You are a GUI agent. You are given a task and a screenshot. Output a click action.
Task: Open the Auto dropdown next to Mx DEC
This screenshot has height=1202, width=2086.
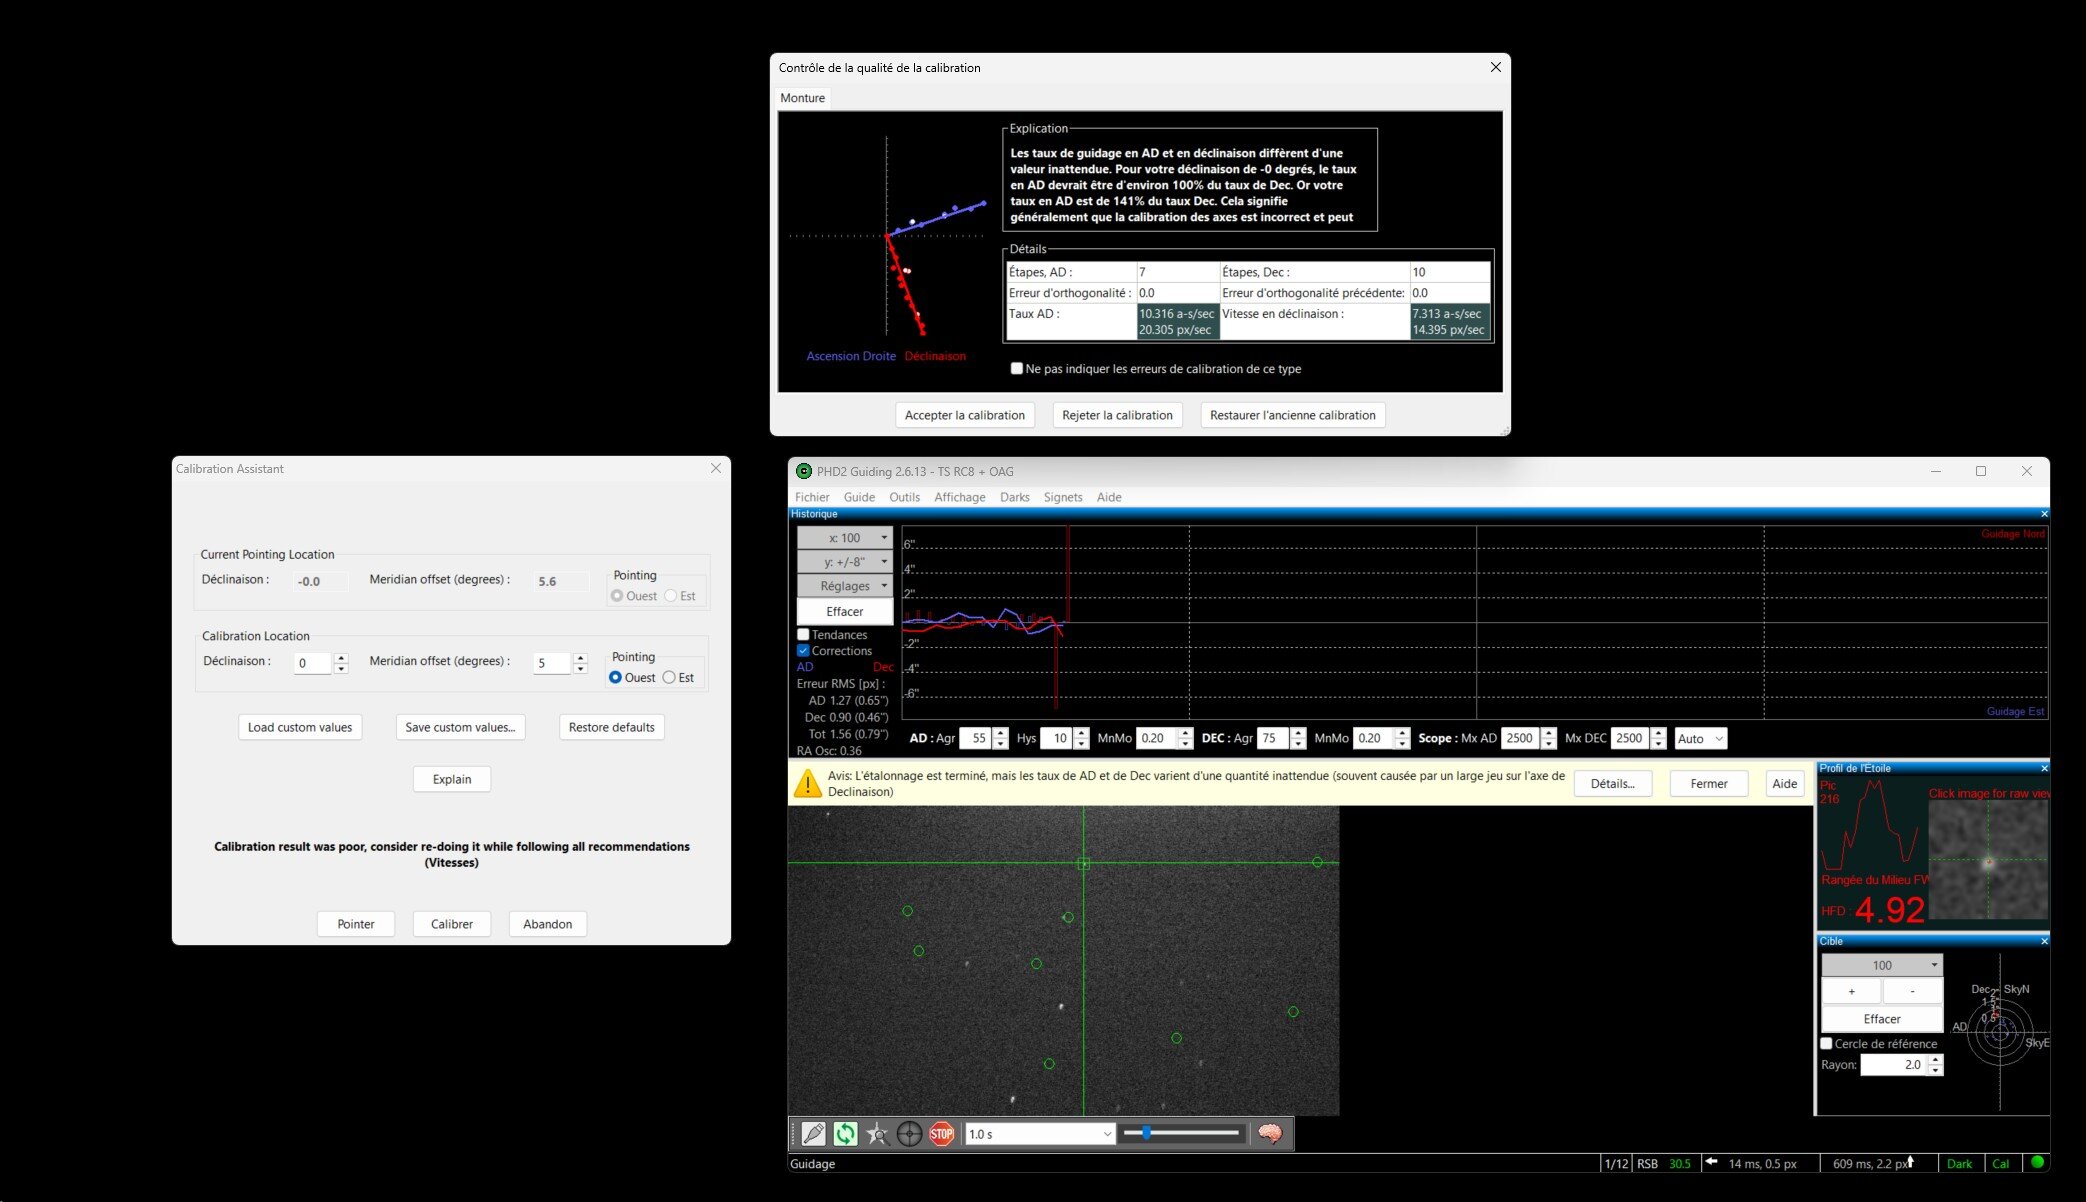pos(1700,738)
